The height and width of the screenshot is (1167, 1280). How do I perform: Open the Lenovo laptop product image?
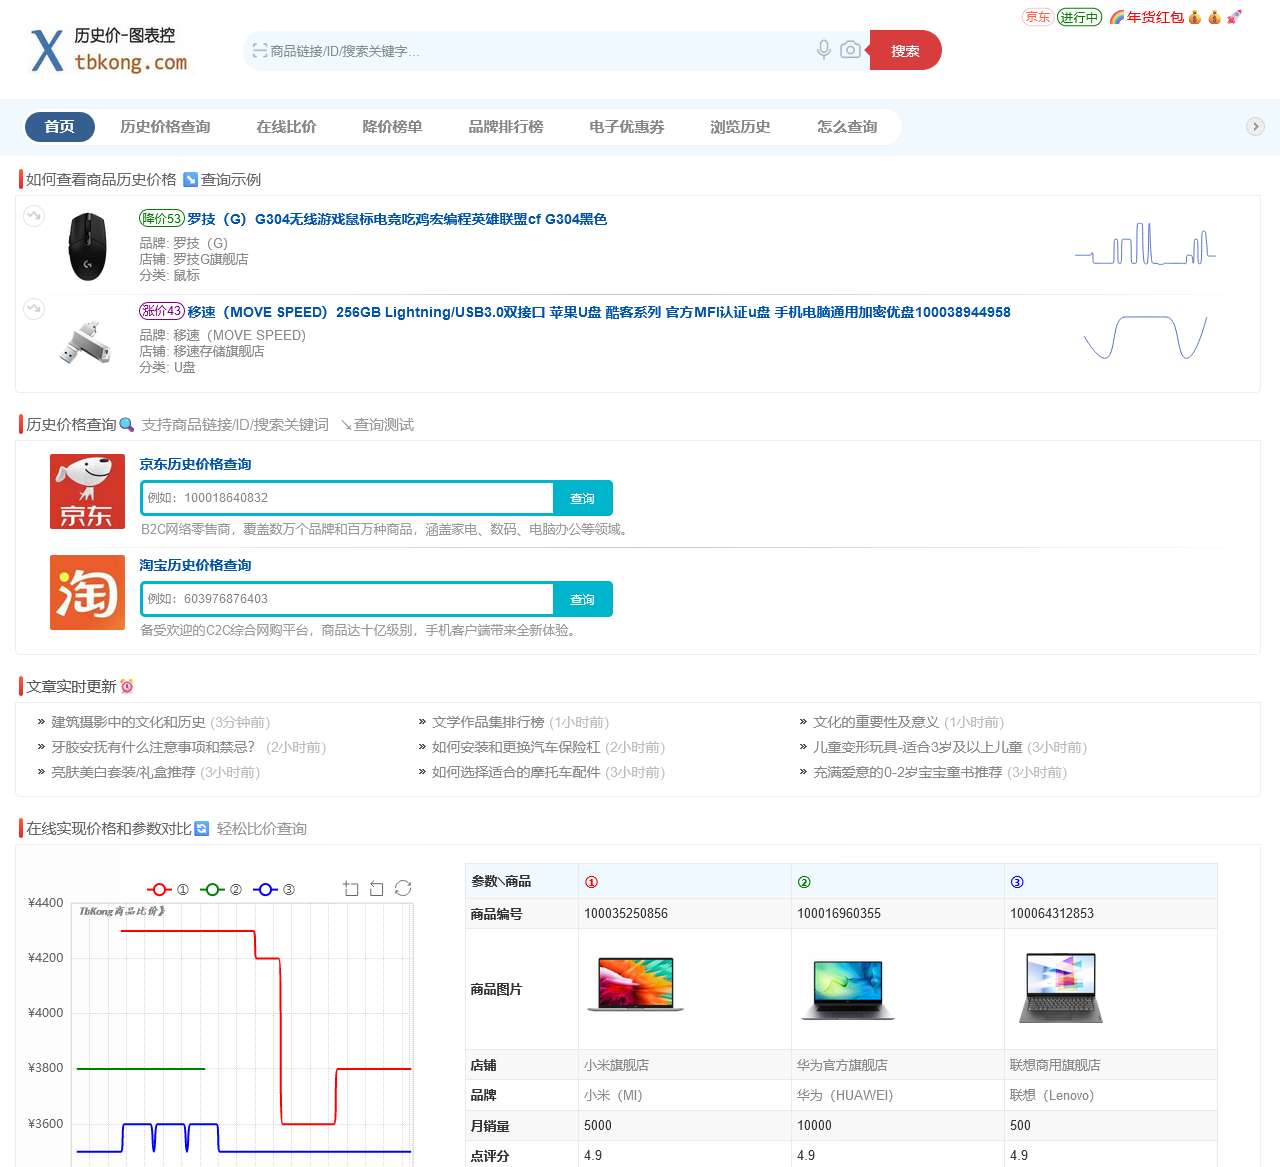coord(1061,987)
